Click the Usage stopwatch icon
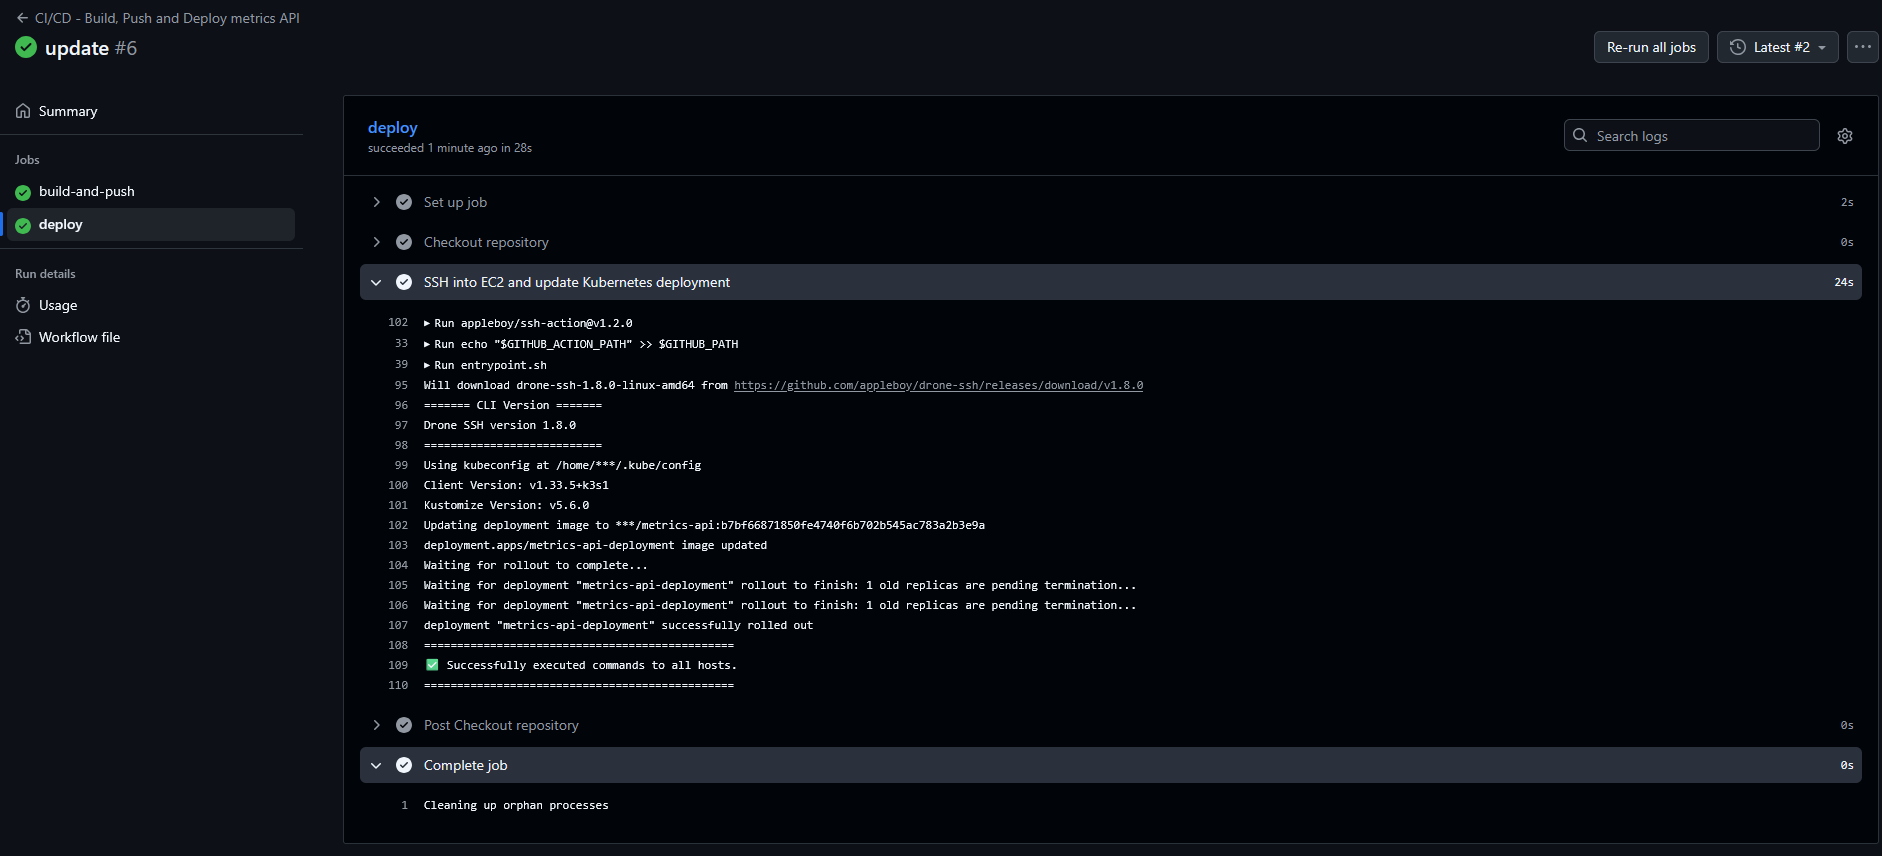Screen dimensions: 1882x856 [23, 305]
